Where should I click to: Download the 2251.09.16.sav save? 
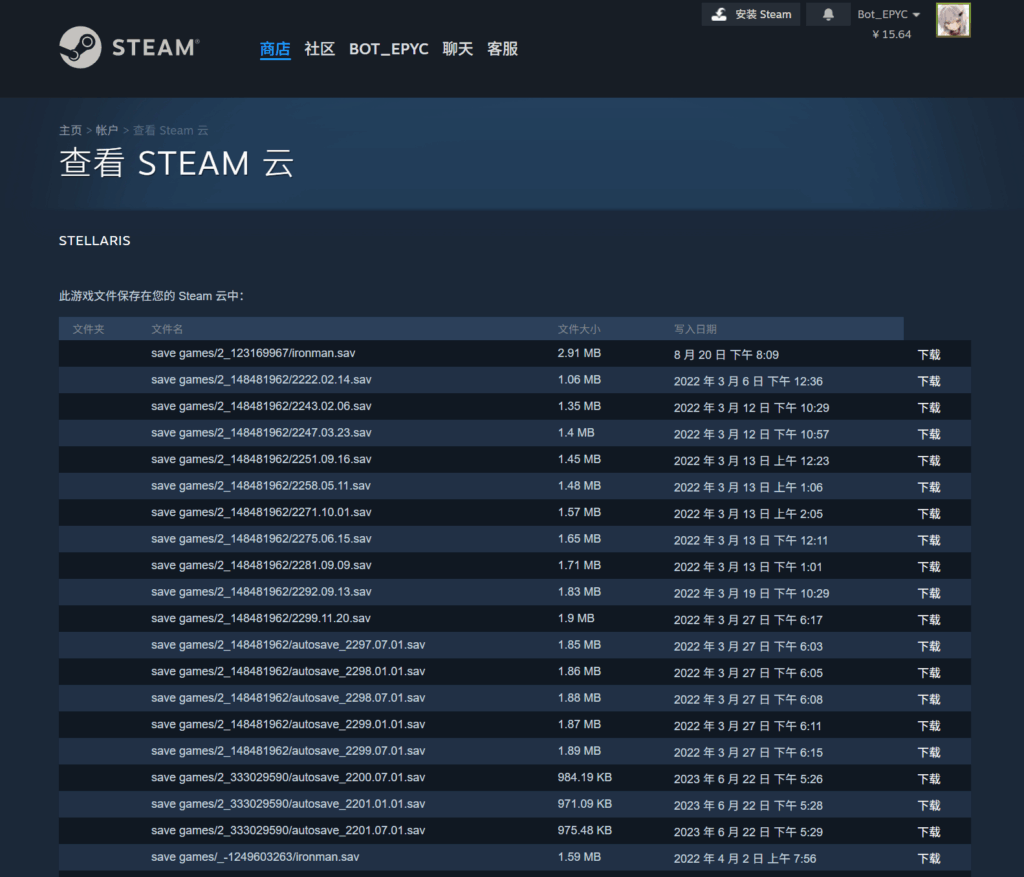[929, 461]
